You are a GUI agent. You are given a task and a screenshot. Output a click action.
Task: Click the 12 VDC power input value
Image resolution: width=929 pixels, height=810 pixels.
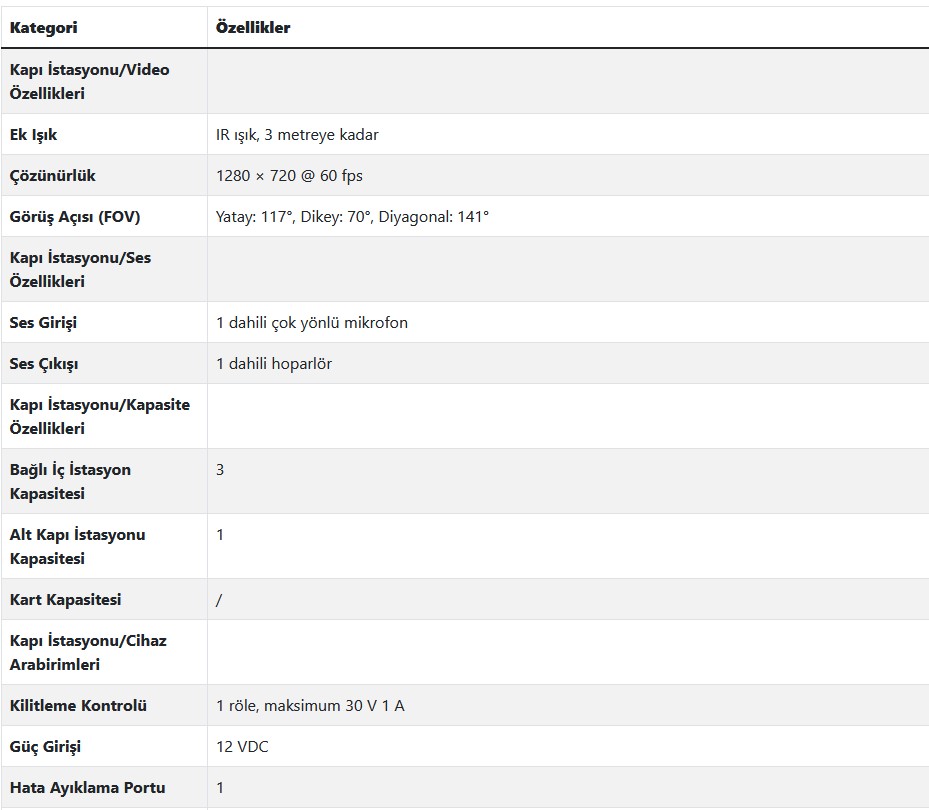pyautogui.click(x=242, y=747)
